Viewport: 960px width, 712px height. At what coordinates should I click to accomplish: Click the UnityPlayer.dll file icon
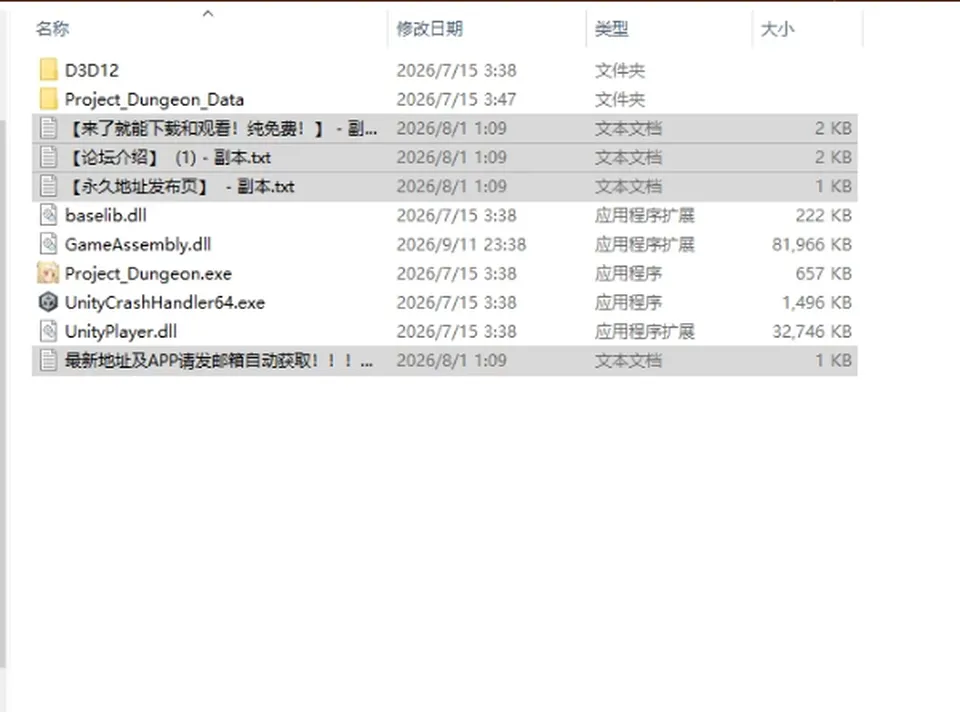pos(48,331)
